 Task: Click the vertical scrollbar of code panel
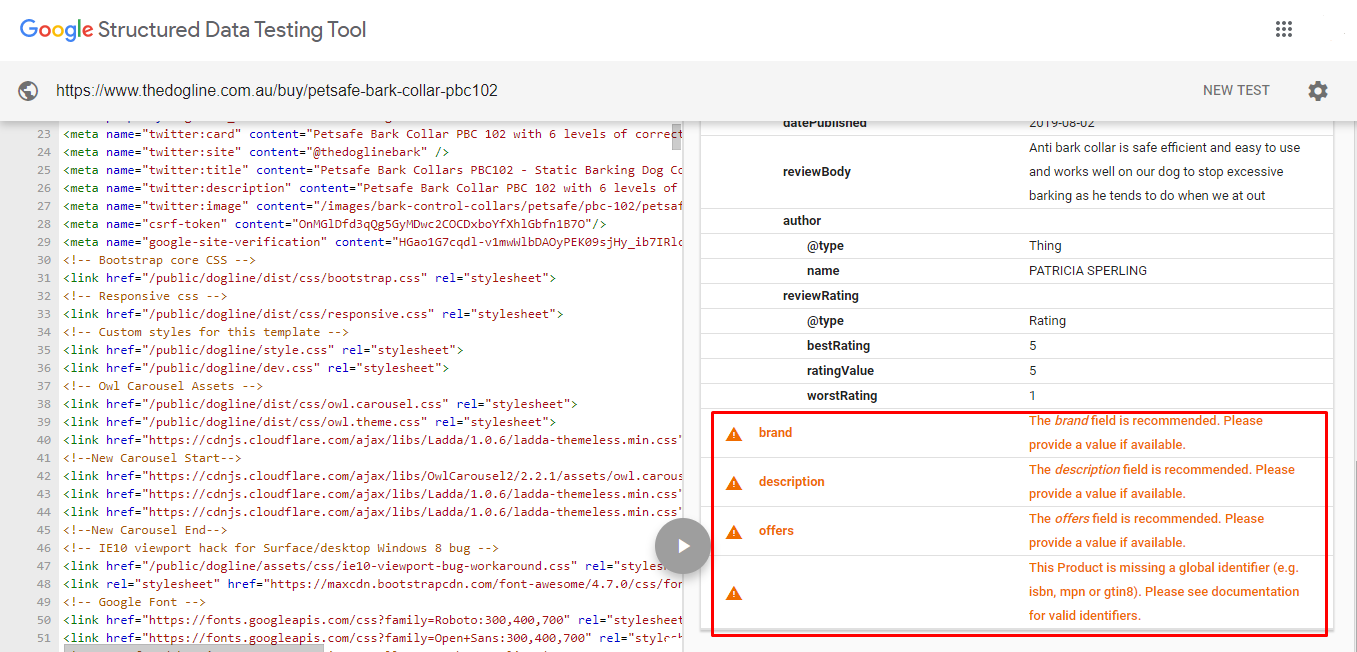[x=676, y=135]
